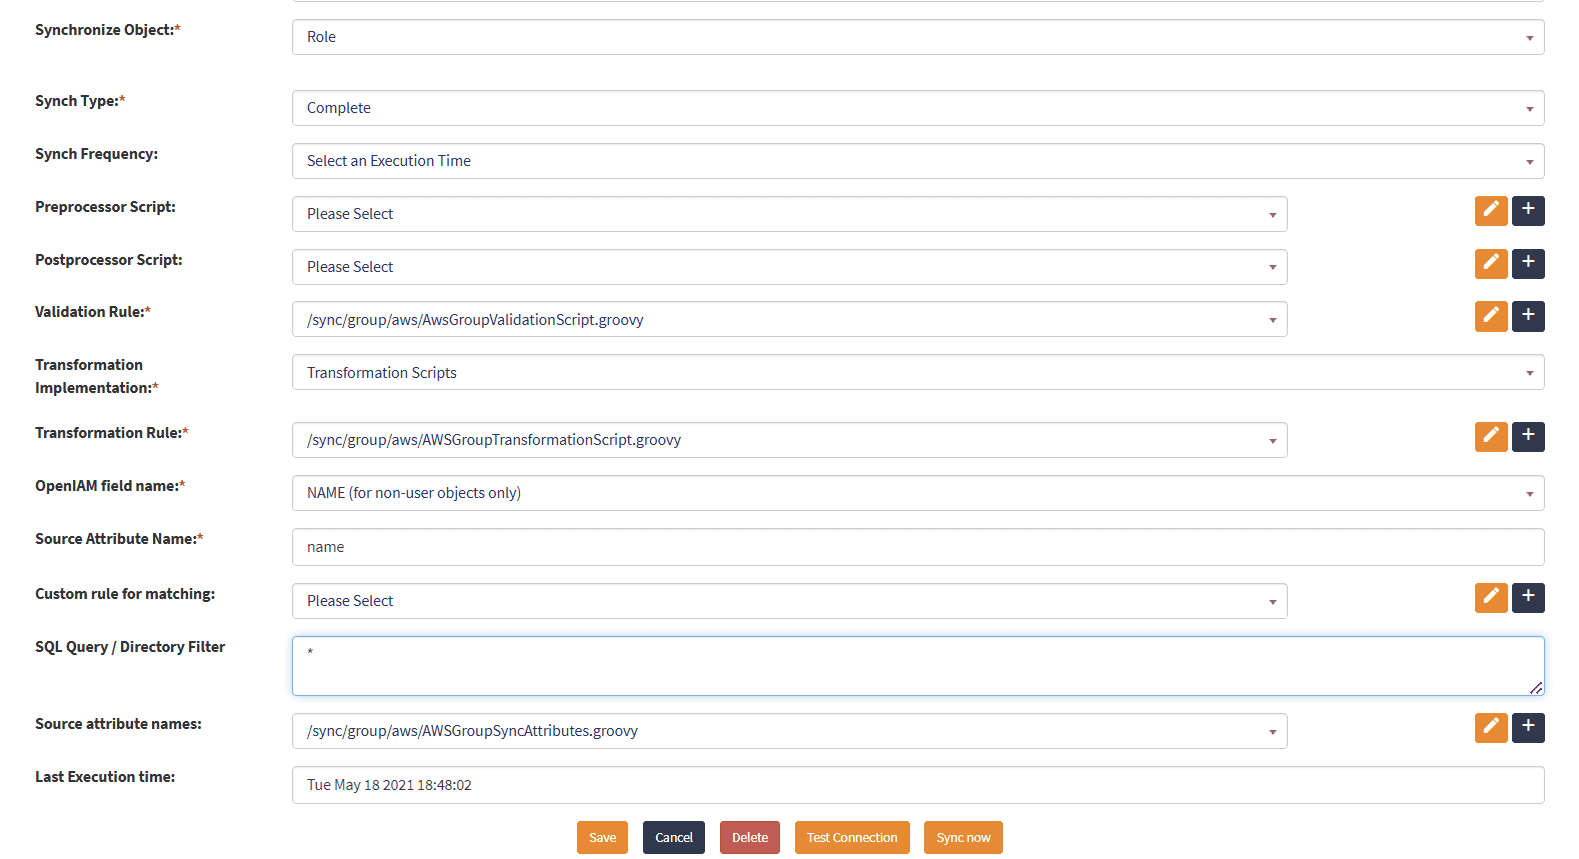Click the Save button
This screenshot has width=1579, height=859.
(602, 838)
